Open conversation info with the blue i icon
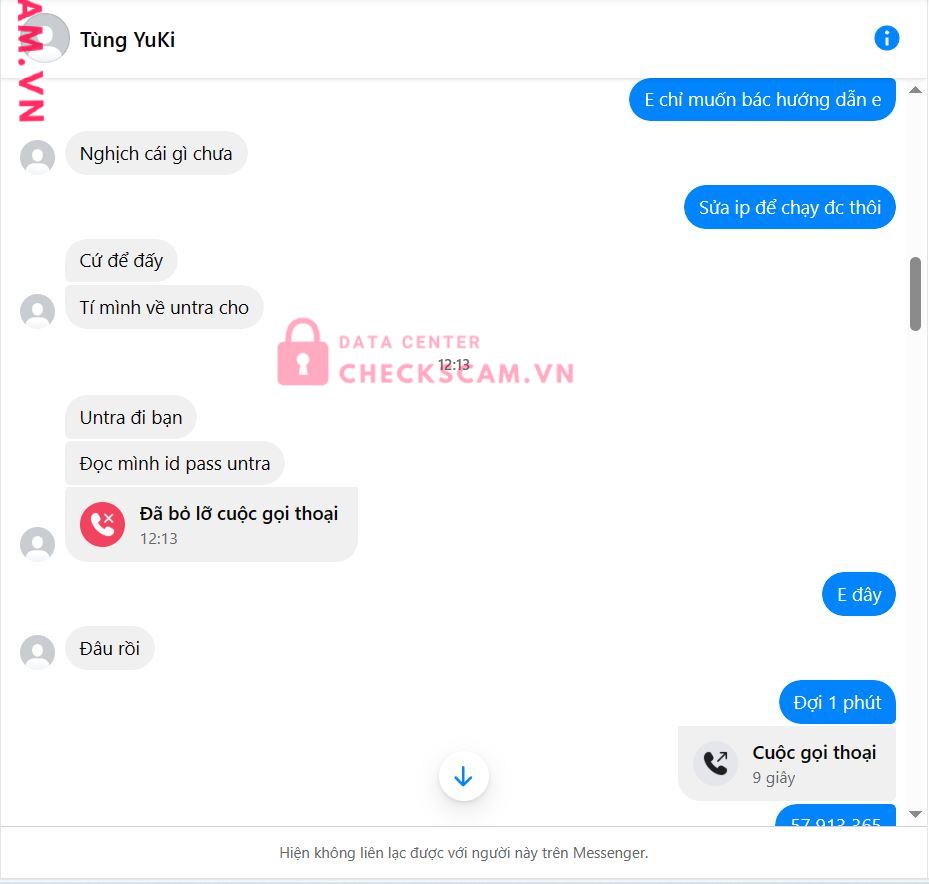Image resolution: width=929 pixels, height=884 pixels. coord(886,39)
